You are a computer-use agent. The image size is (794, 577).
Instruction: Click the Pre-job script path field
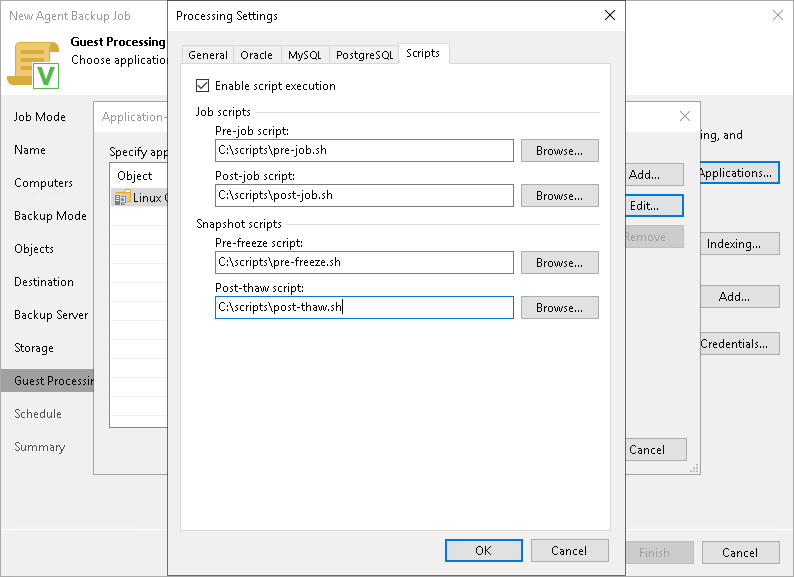click(364, 150)
